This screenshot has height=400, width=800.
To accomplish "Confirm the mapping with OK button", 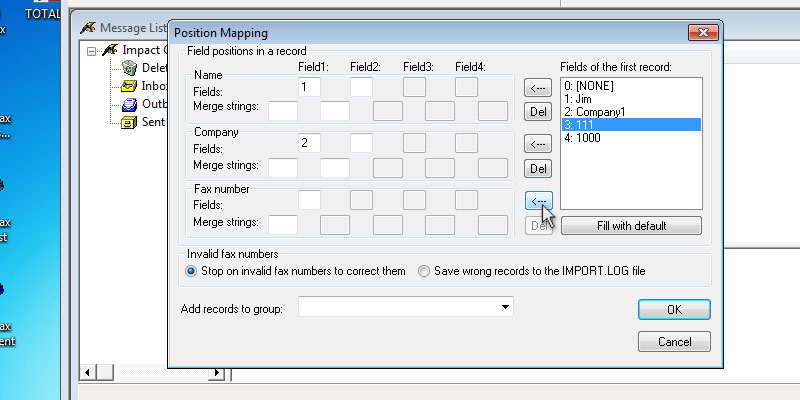I will [x=673, y=310].
